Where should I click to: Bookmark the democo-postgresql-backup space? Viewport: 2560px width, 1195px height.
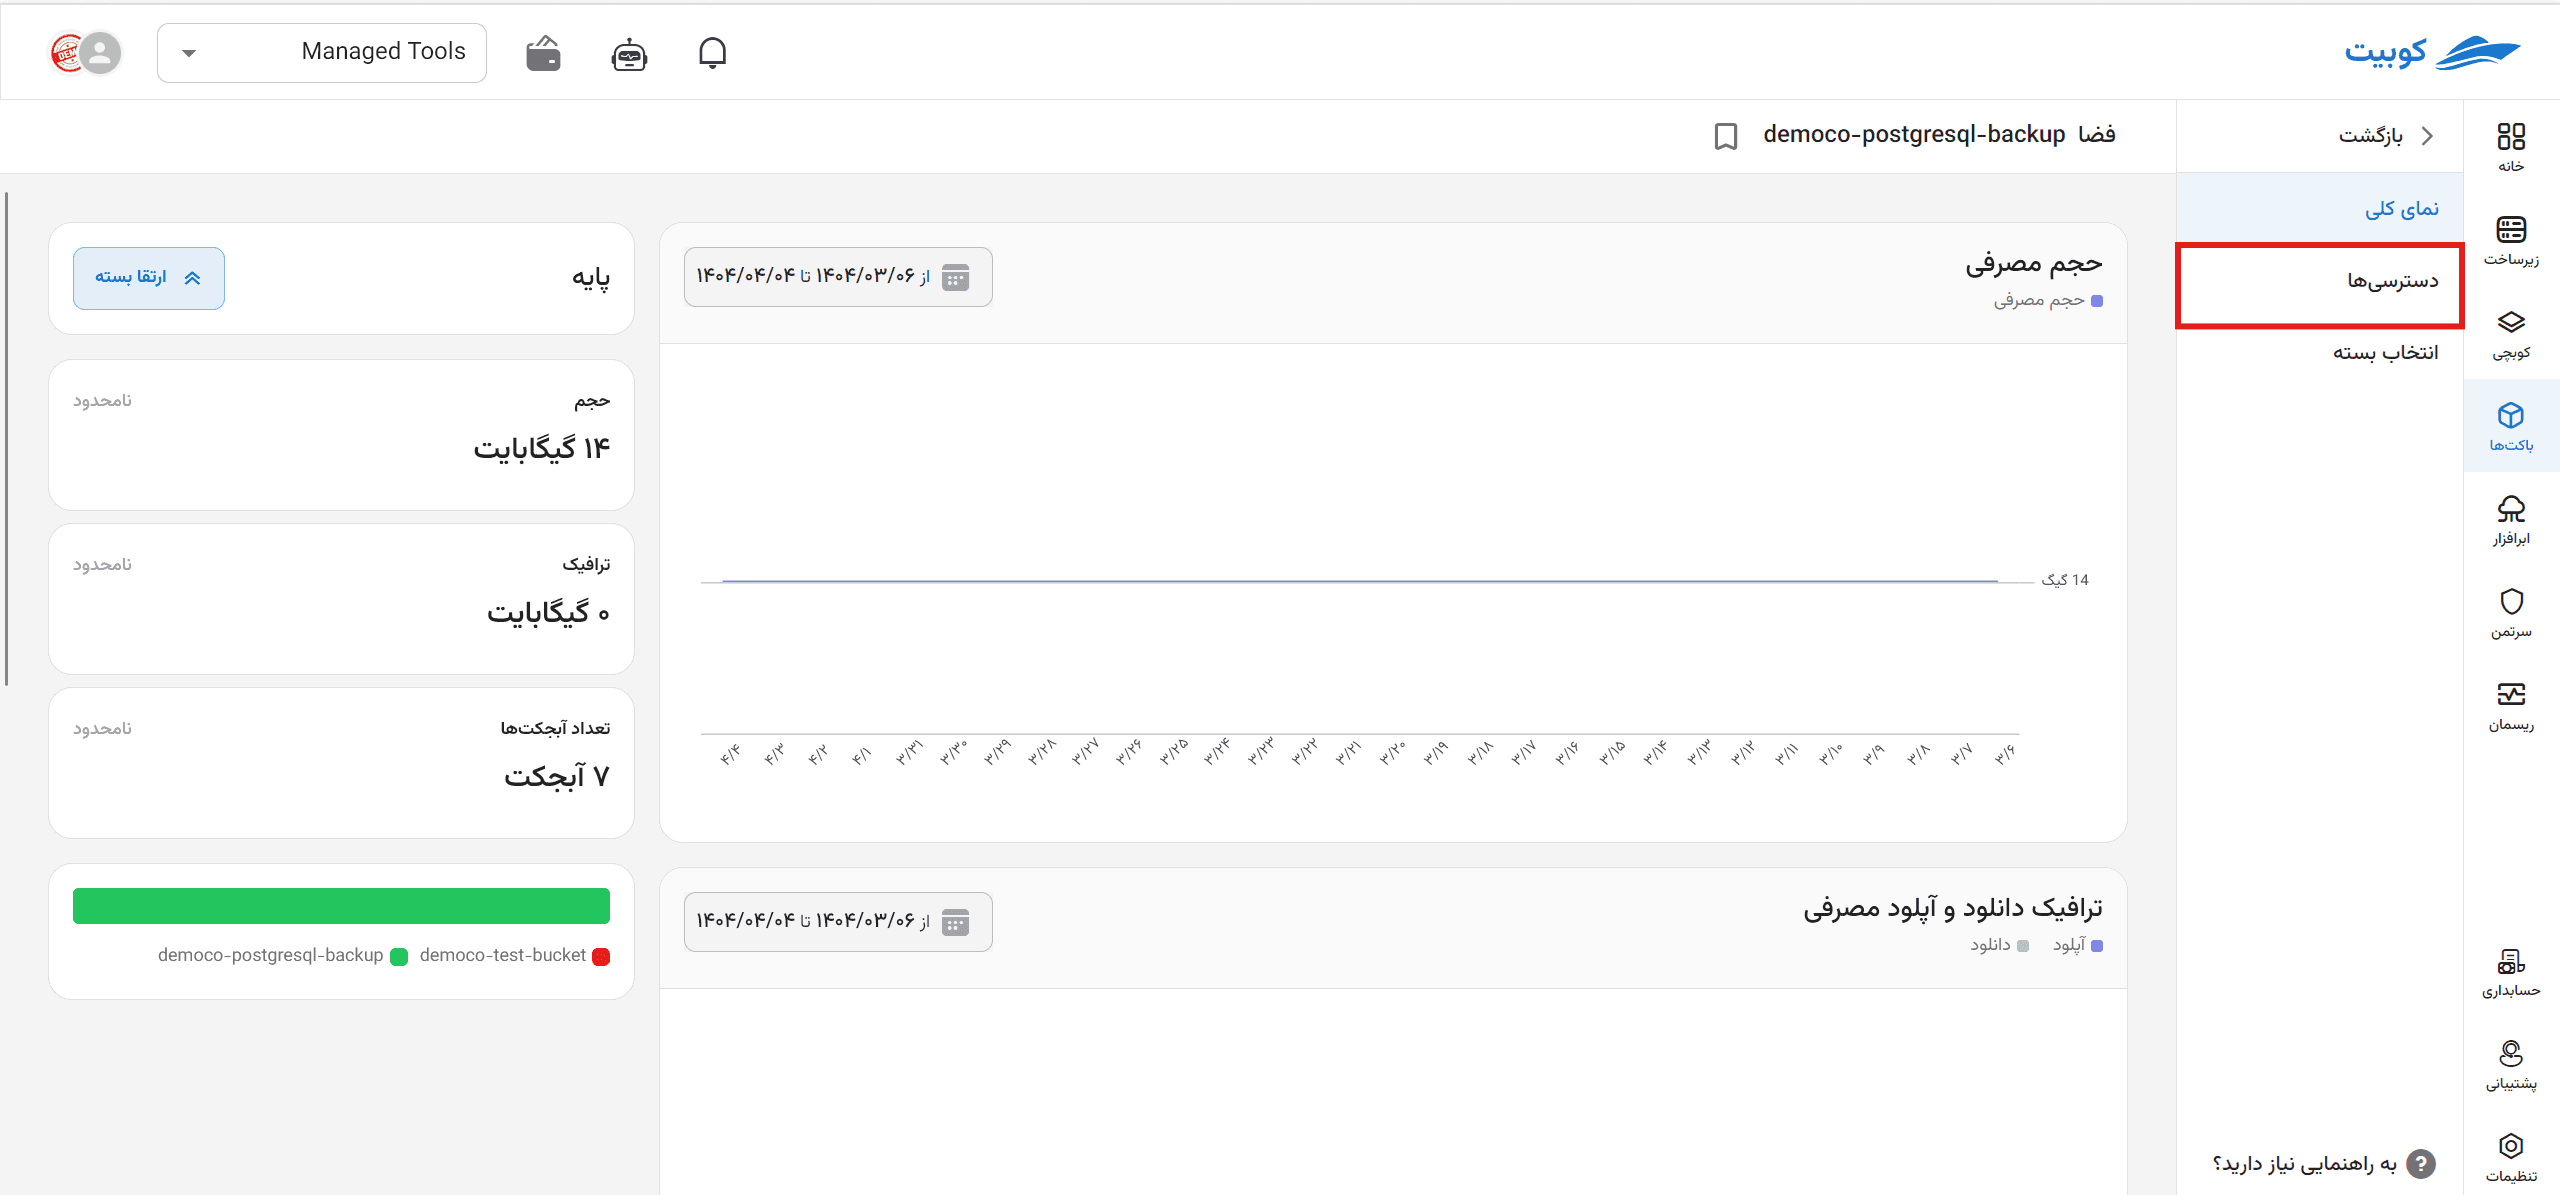[1726, 136]
